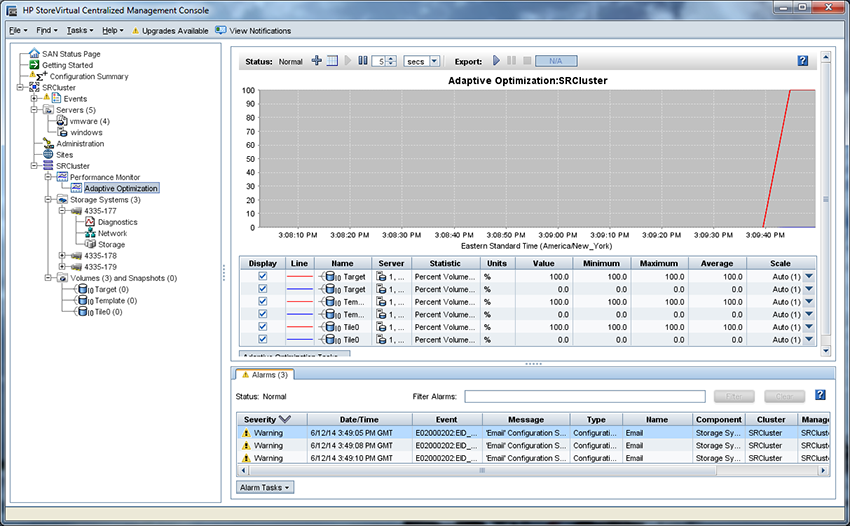Select the vmware (4) servers node
Image resolution: width=850 pixels, height=526 pixels.
coord(89,121)
